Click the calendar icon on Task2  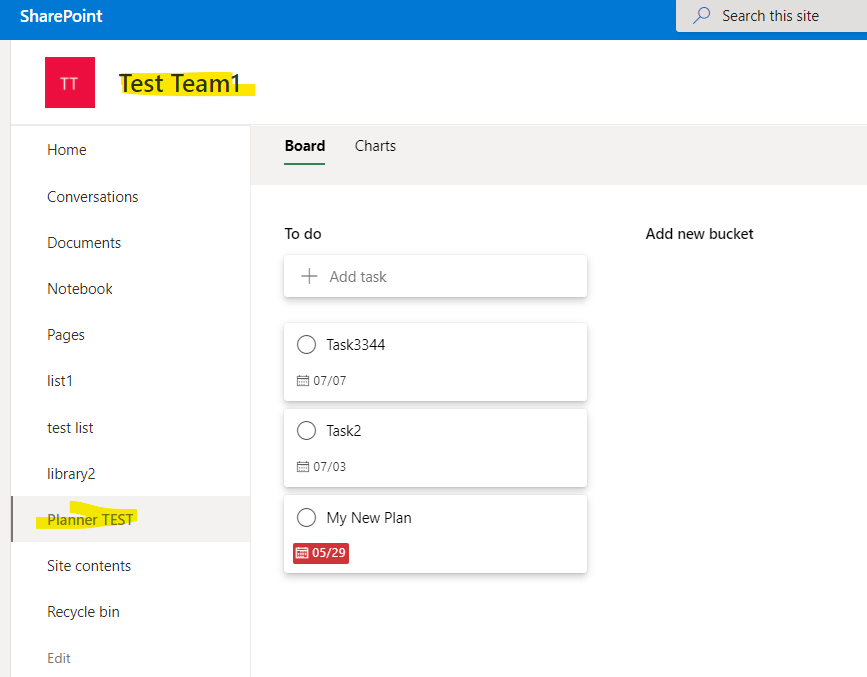click(302, 467)
